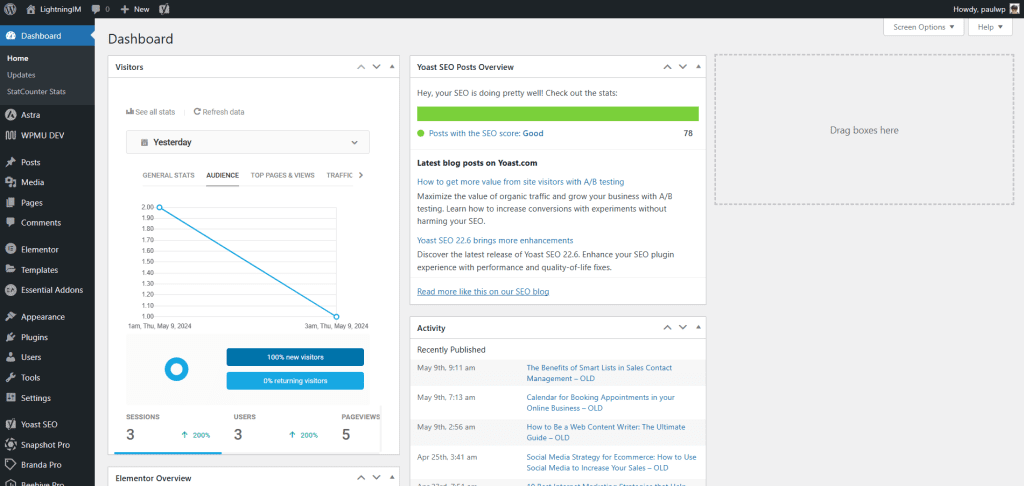Viewport: 1024px width, 486px height.
Task: Click the Users sidebar icon
Action: (x=10, y=357)
